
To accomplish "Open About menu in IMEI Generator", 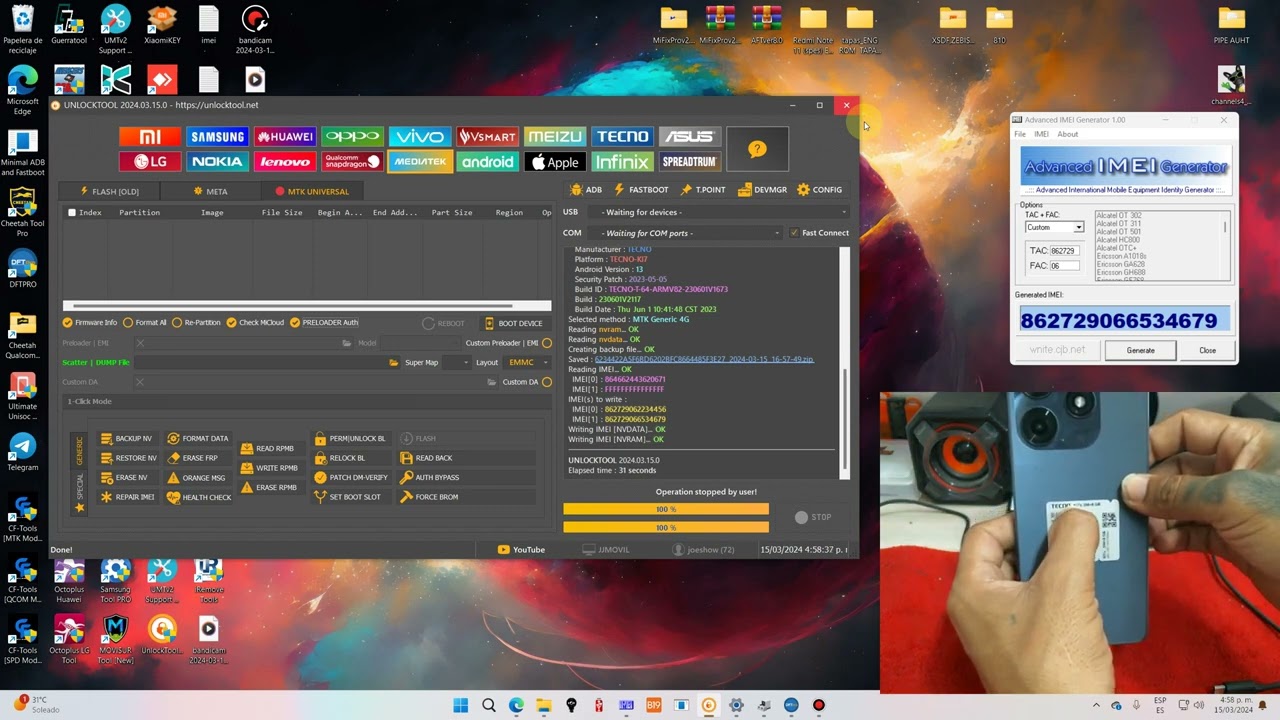I will [1068, 134].
